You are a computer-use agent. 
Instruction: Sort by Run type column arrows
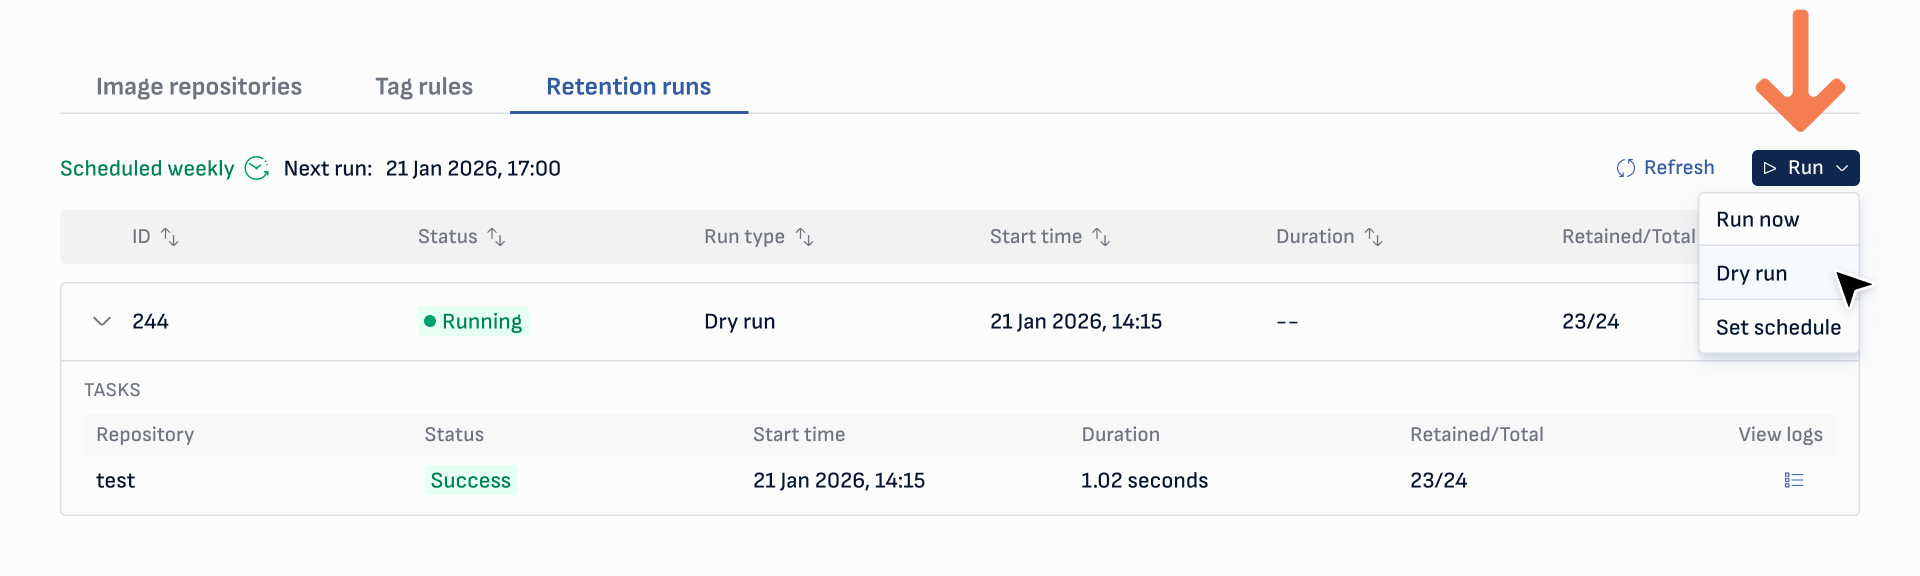804,237
